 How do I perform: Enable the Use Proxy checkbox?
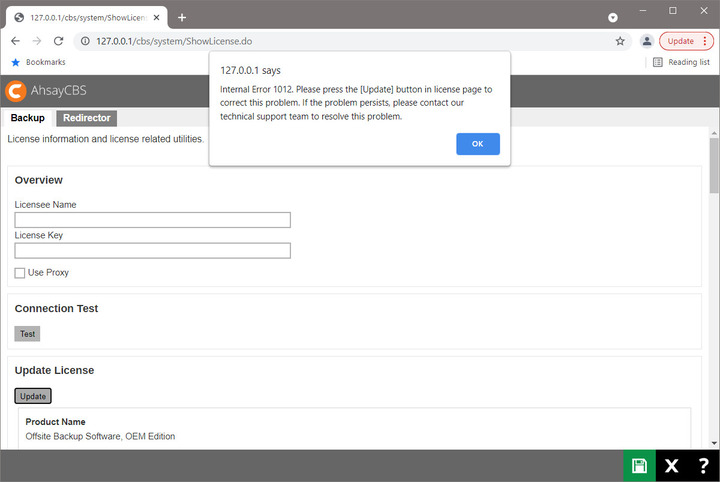click(x=20, y=273)
